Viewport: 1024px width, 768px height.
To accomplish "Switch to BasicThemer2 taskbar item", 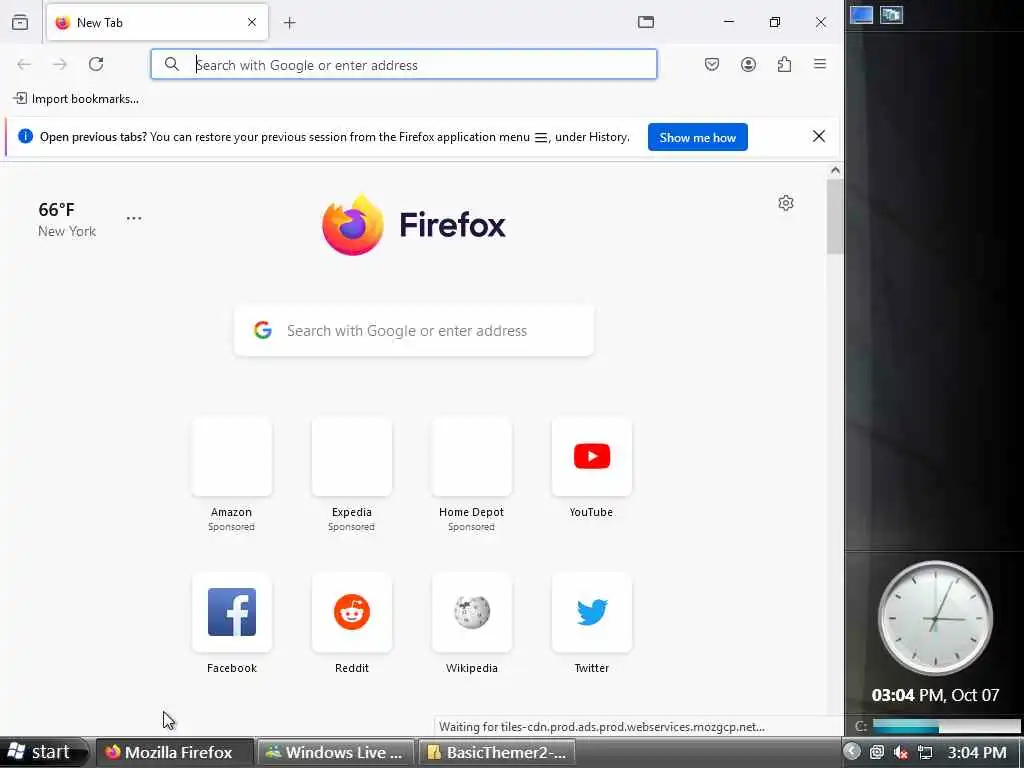I will pyautogui.click(x=496, y=752).
